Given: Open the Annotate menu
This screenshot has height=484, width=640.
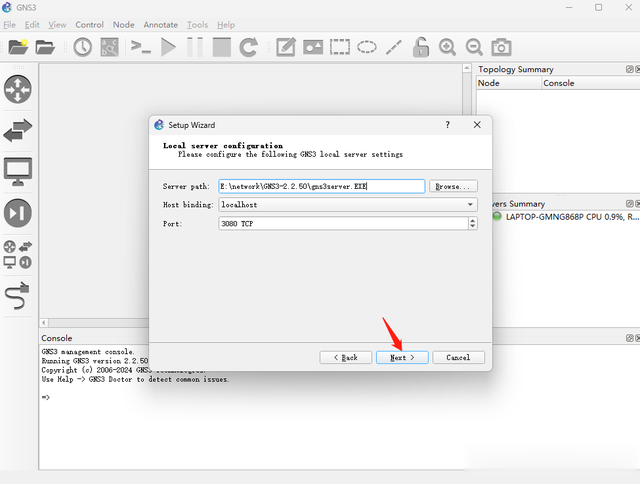Looking at the screenshot, I should (160, 25).
